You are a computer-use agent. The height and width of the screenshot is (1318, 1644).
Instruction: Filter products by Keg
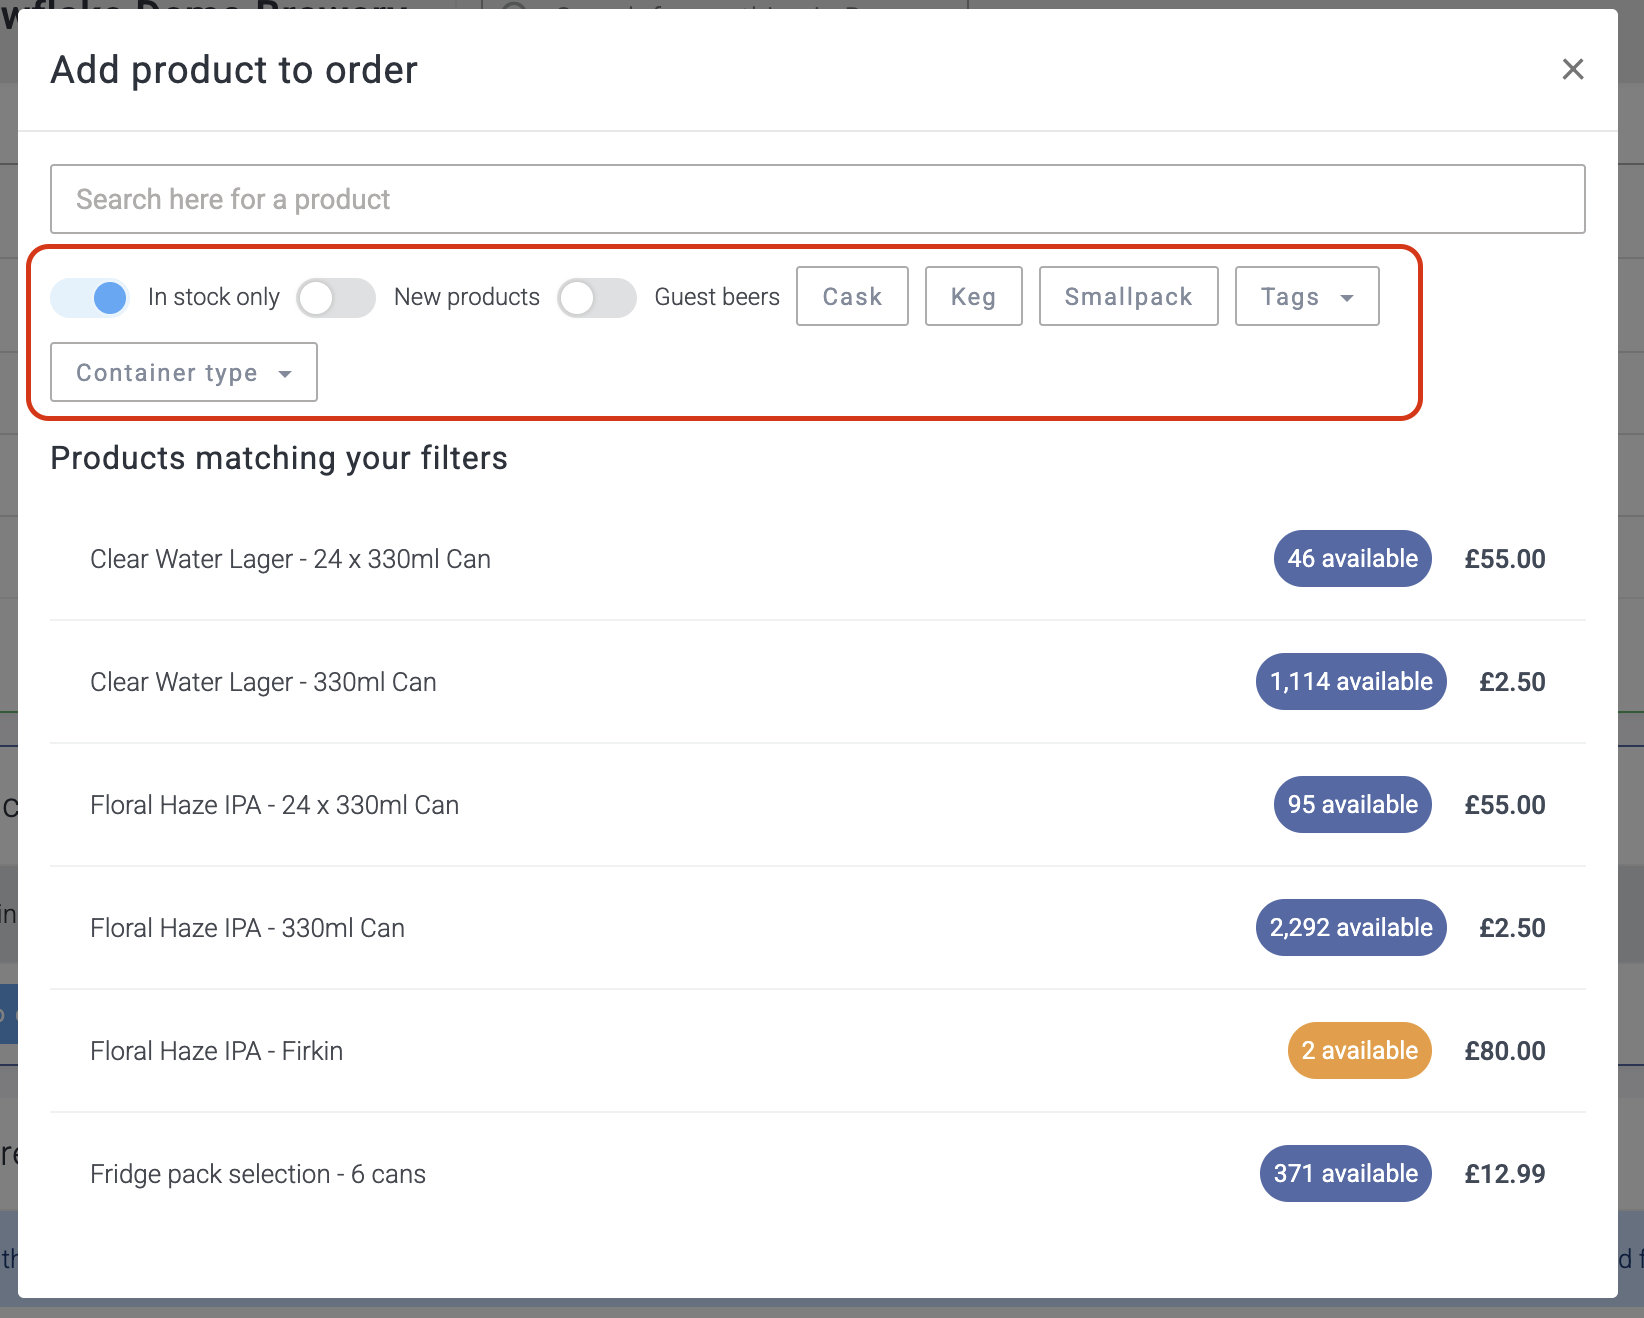coord(973,296)
